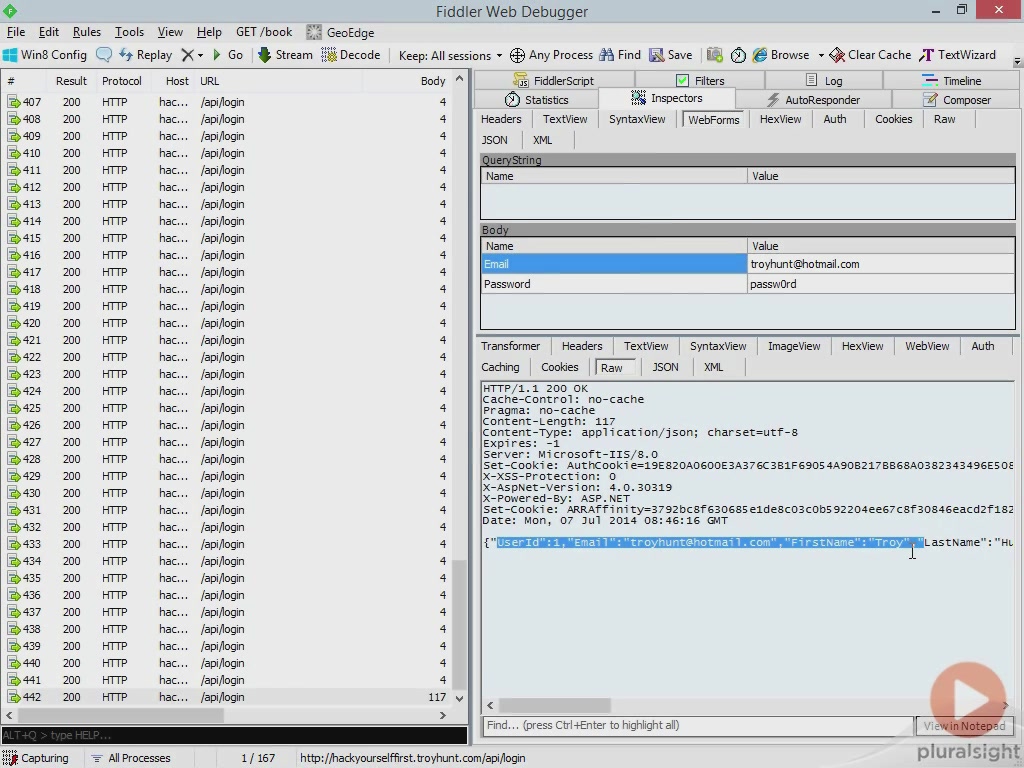Toggle Stream mode in toolbar

pos(285,55)
